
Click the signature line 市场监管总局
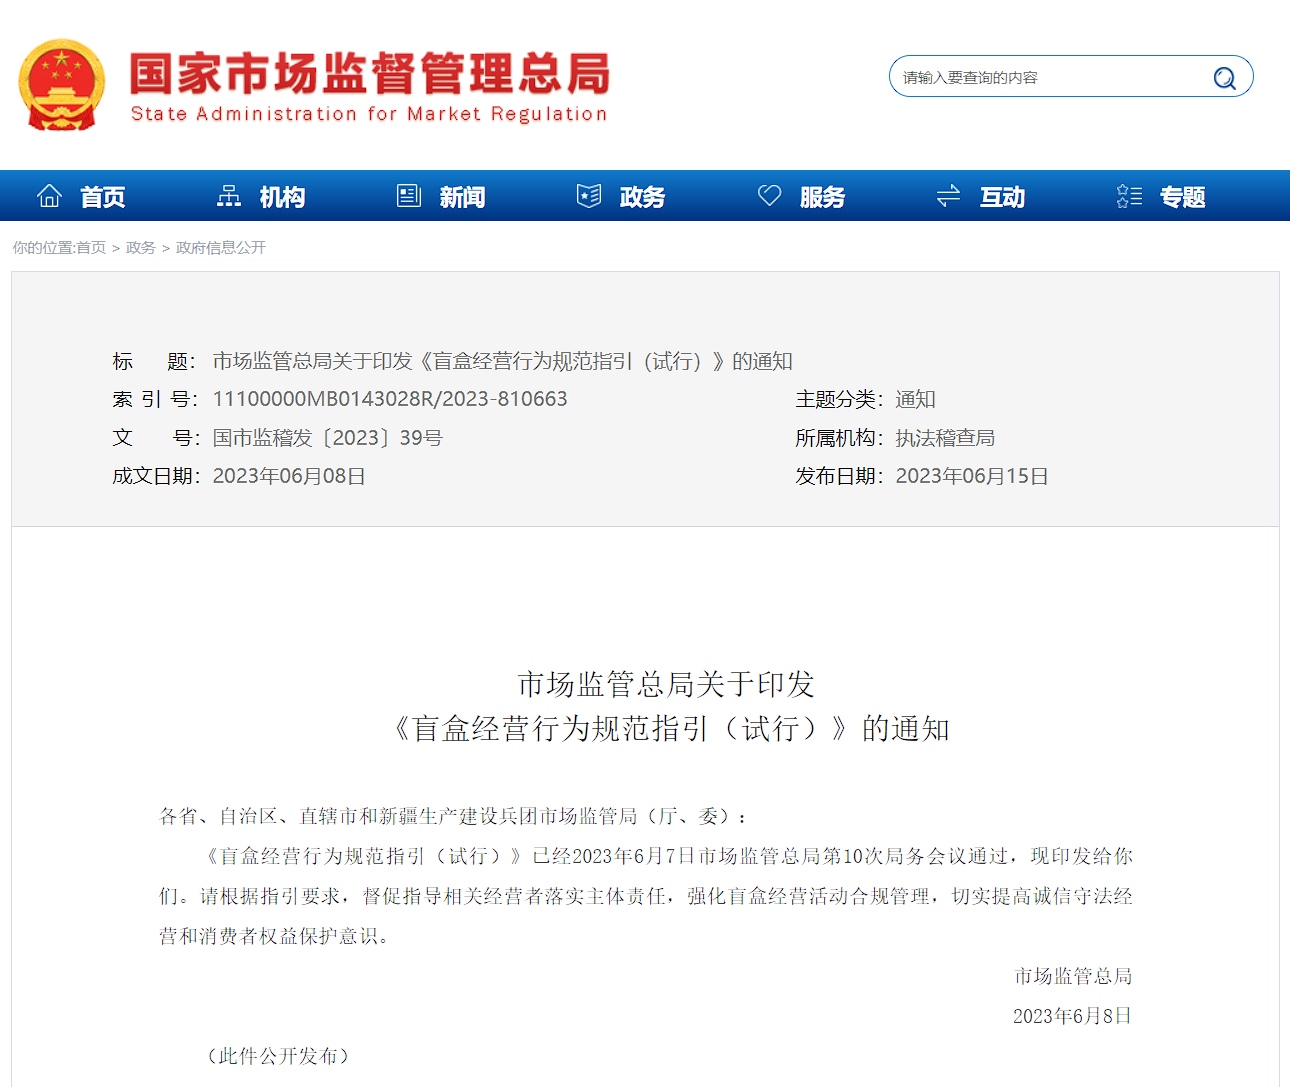pos(1073,976)
